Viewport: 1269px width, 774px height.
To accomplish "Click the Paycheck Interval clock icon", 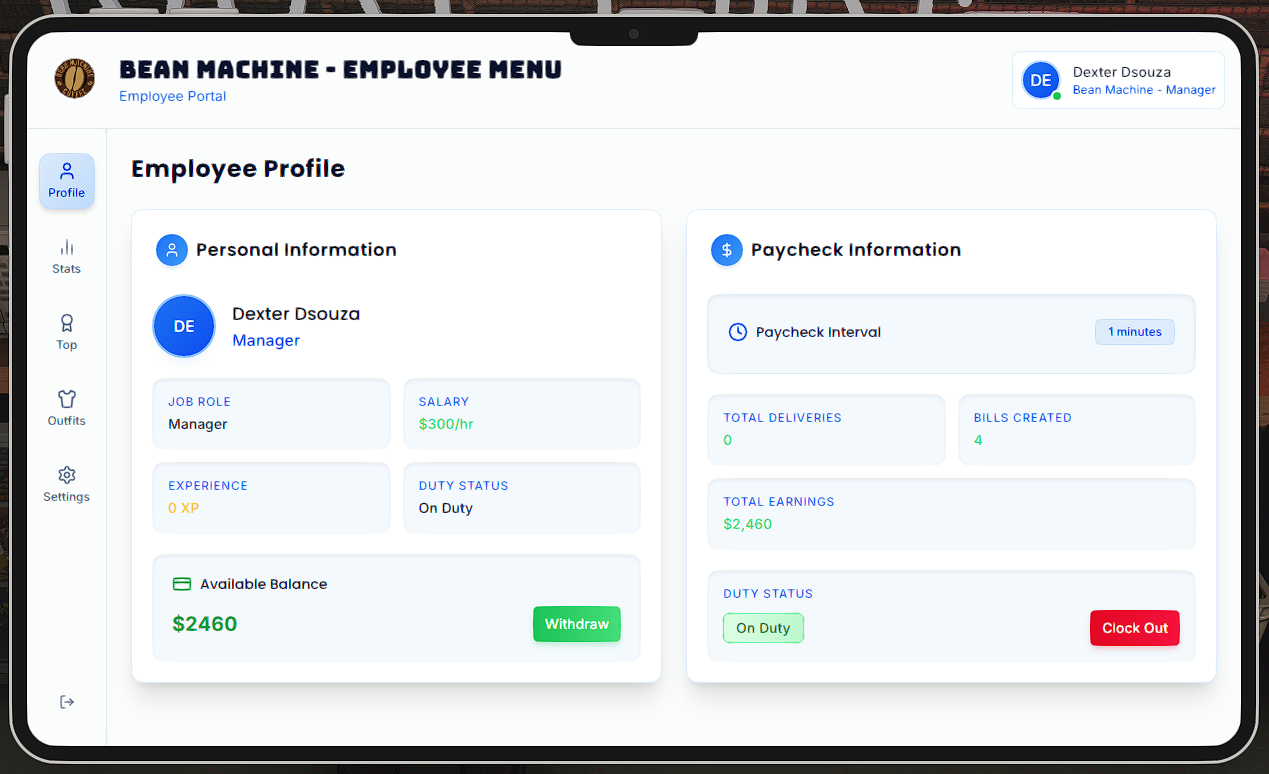I will click(x=738, y=332).
